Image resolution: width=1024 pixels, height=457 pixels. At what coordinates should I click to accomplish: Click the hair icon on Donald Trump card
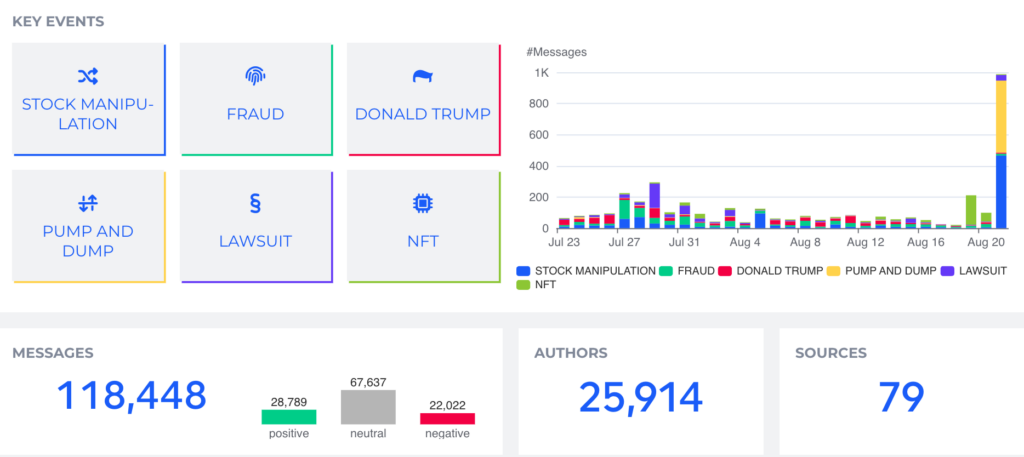(x=422, y=76)
